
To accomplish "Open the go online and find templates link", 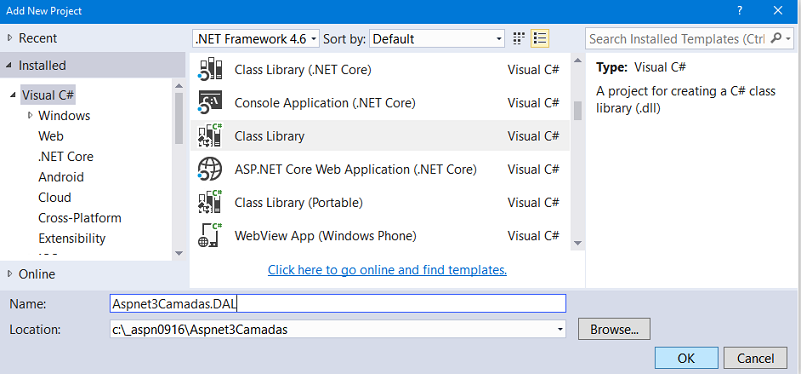I will click(387, 269).
